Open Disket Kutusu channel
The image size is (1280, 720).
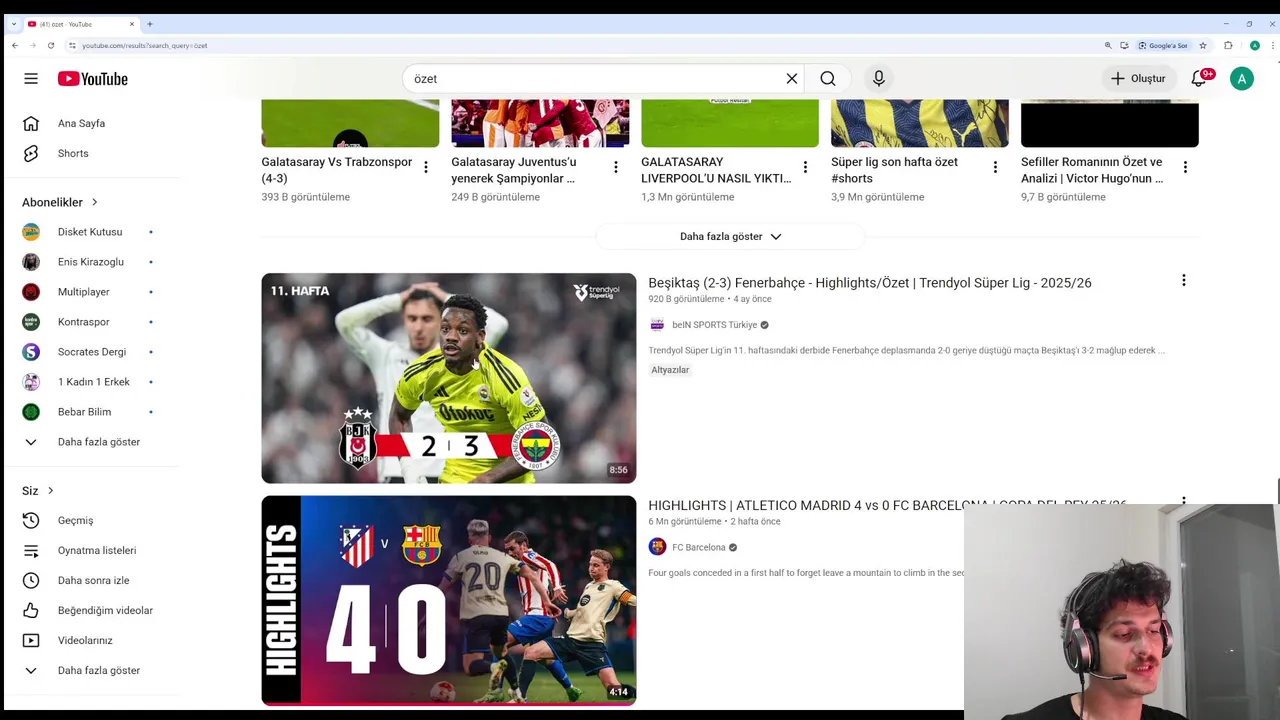pyautogui.click(x=92, y=232)
